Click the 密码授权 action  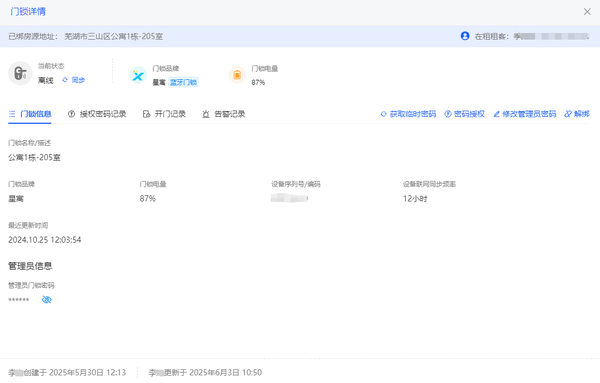465,114
